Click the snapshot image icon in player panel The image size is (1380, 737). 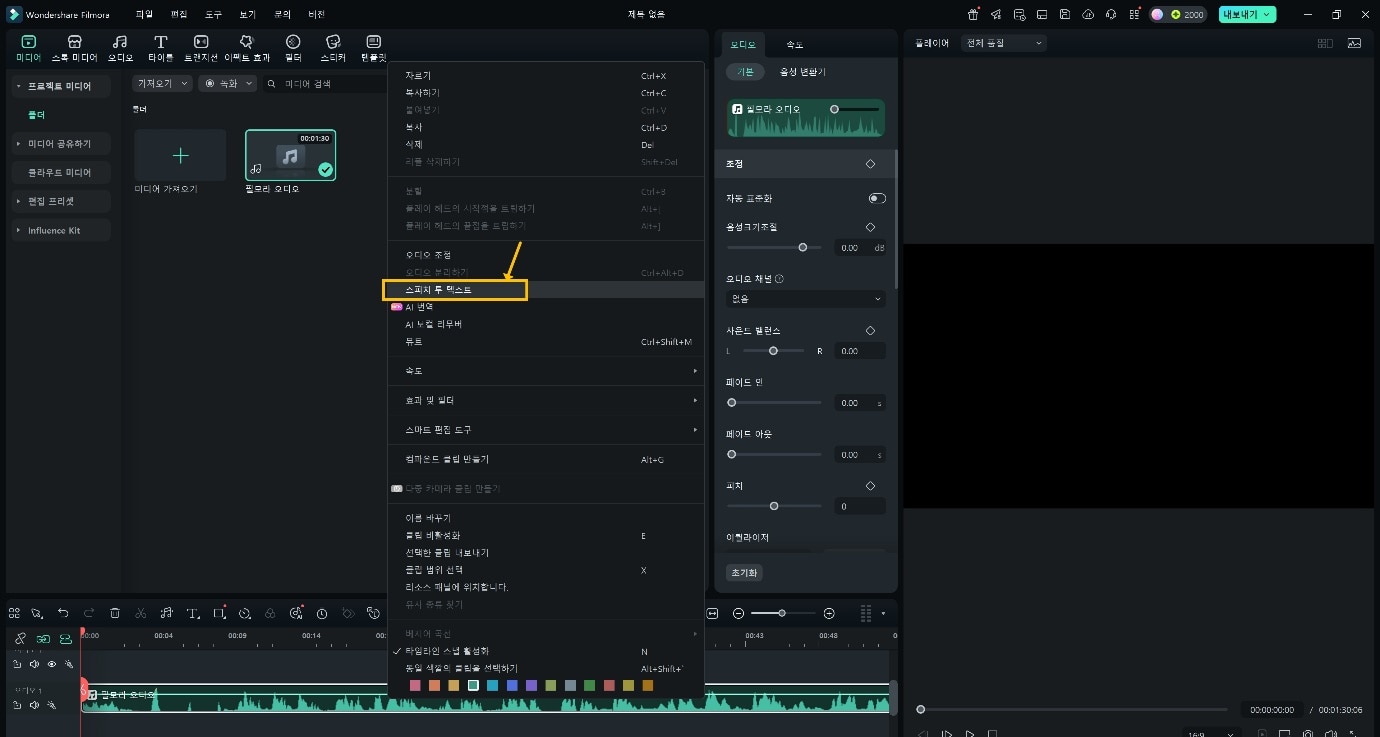click(1354, 43)
